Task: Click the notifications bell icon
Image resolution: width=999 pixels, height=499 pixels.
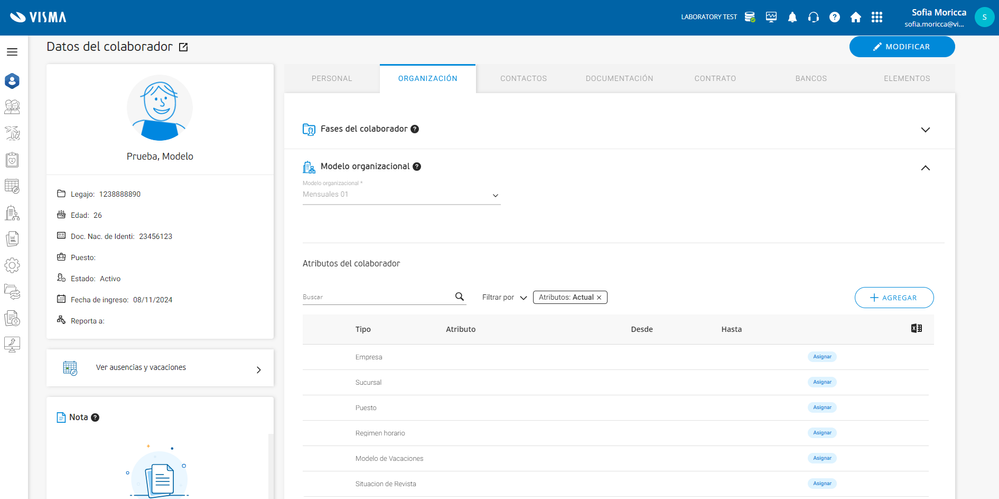Action: pos(792,17)
